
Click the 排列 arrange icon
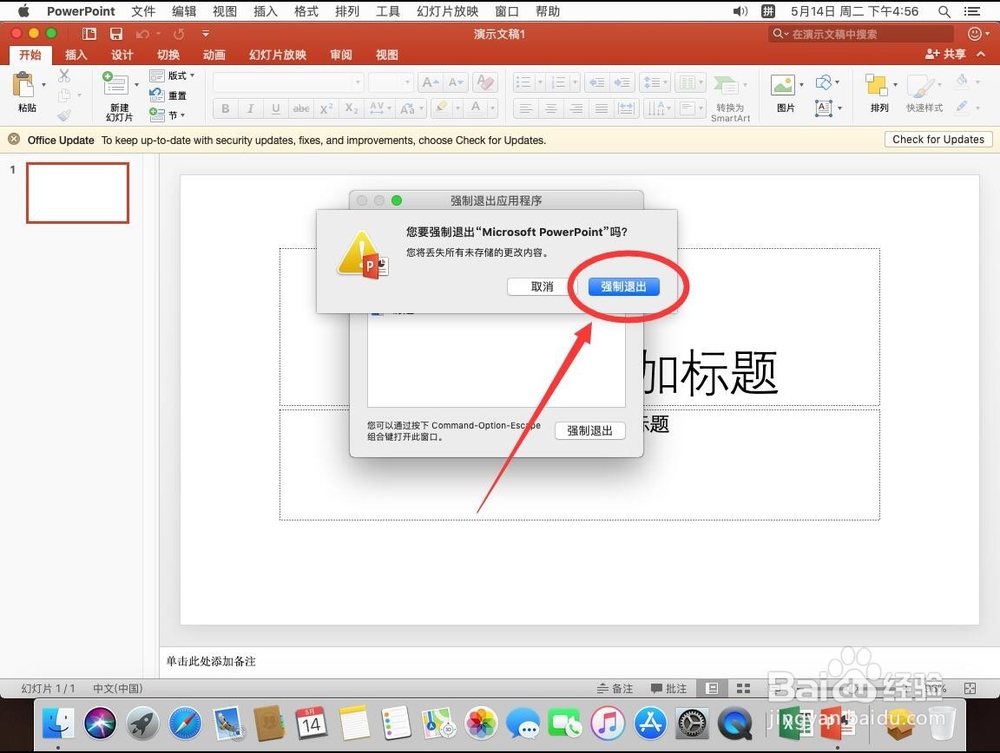pos(876,85)
